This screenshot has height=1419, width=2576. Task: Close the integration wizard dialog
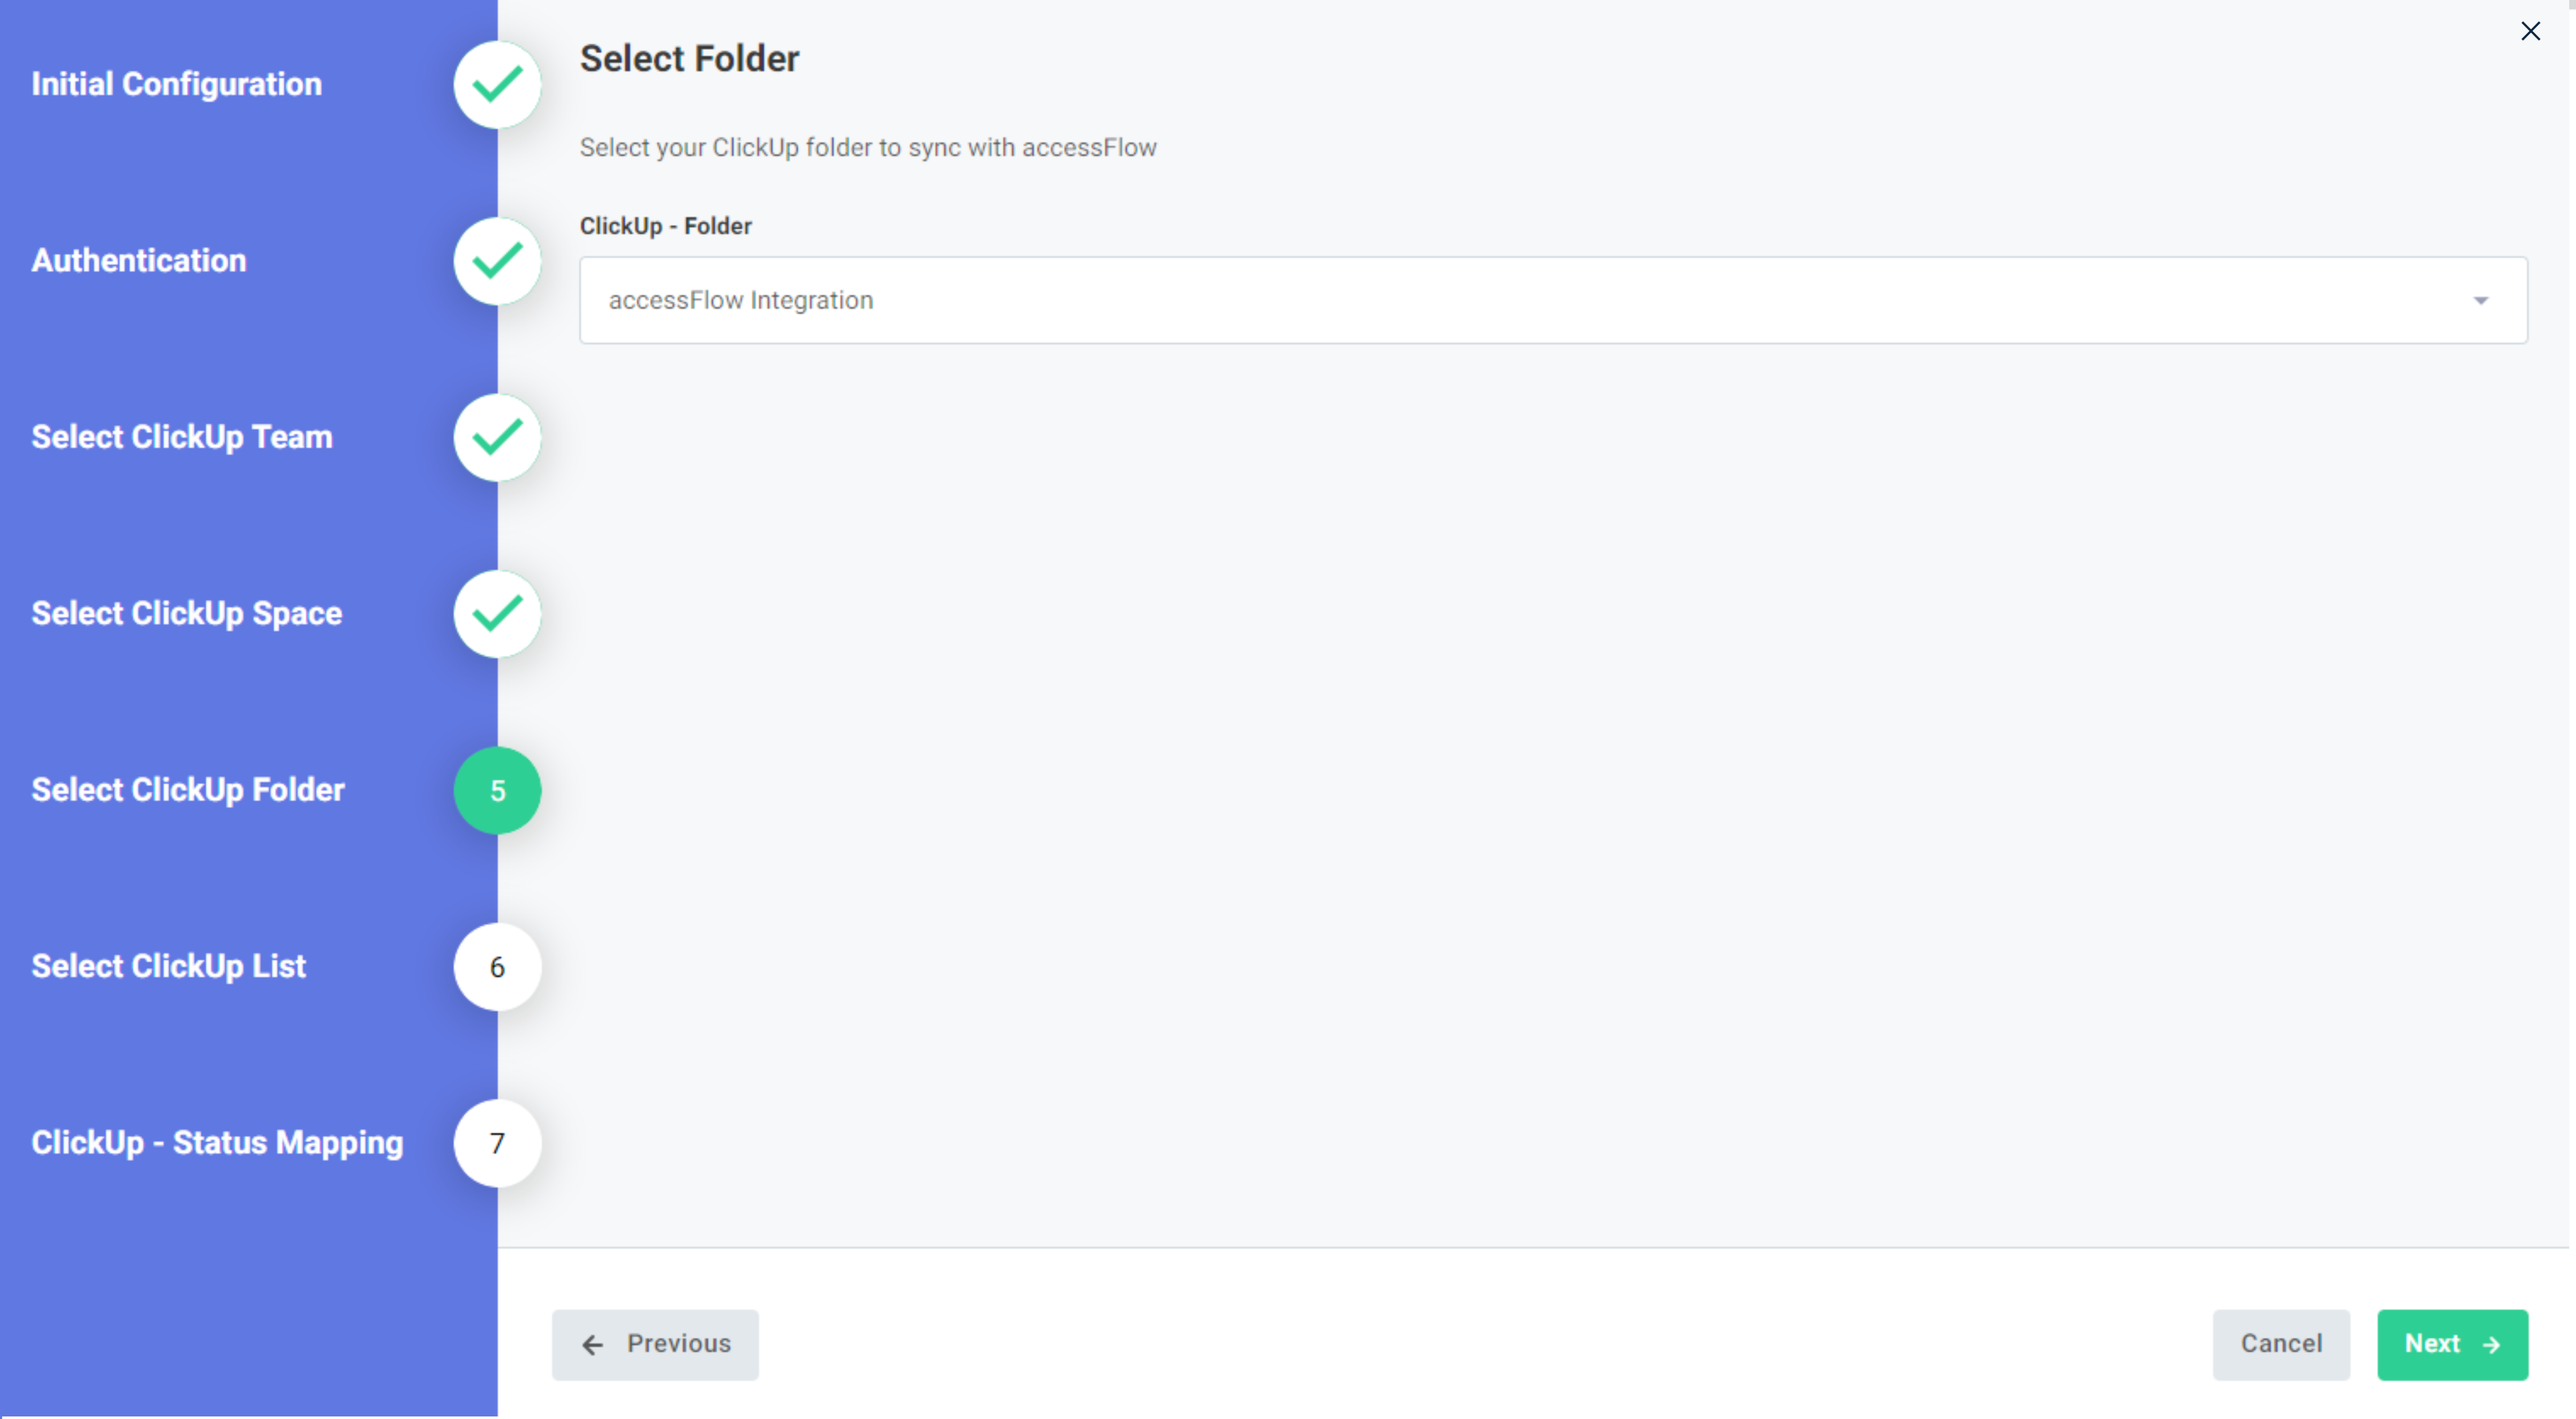[2531, 31]
